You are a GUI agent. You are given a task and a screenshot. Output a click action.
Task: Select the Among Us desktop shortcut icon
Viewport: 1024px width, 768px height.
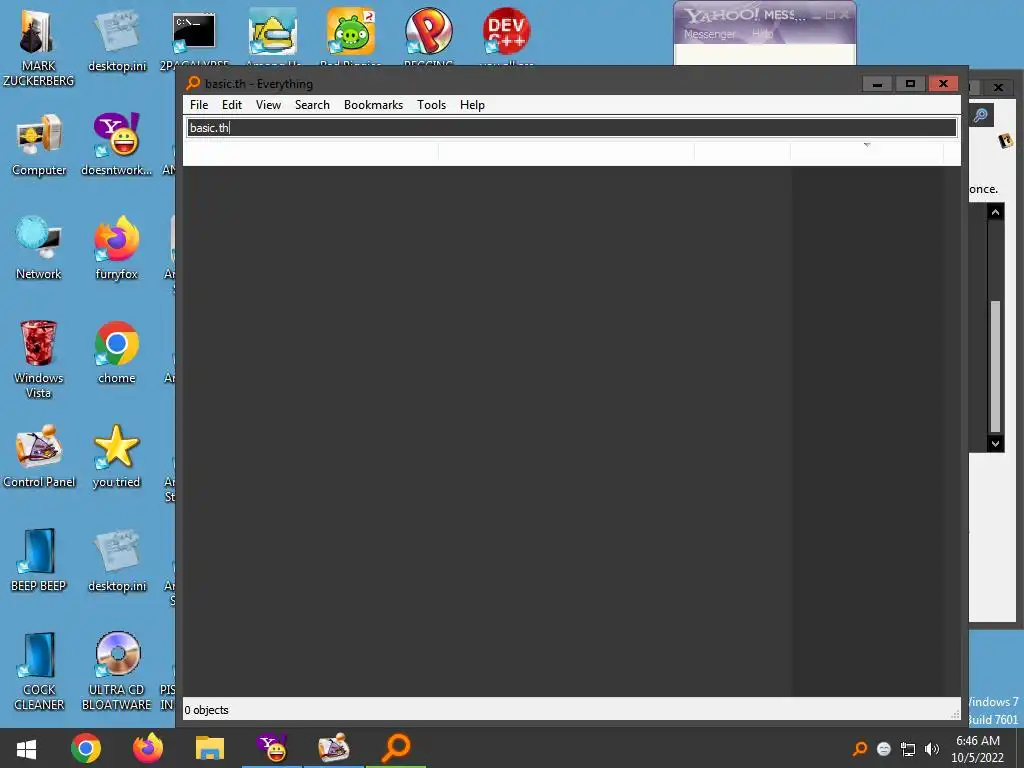[x=273, y=33]
